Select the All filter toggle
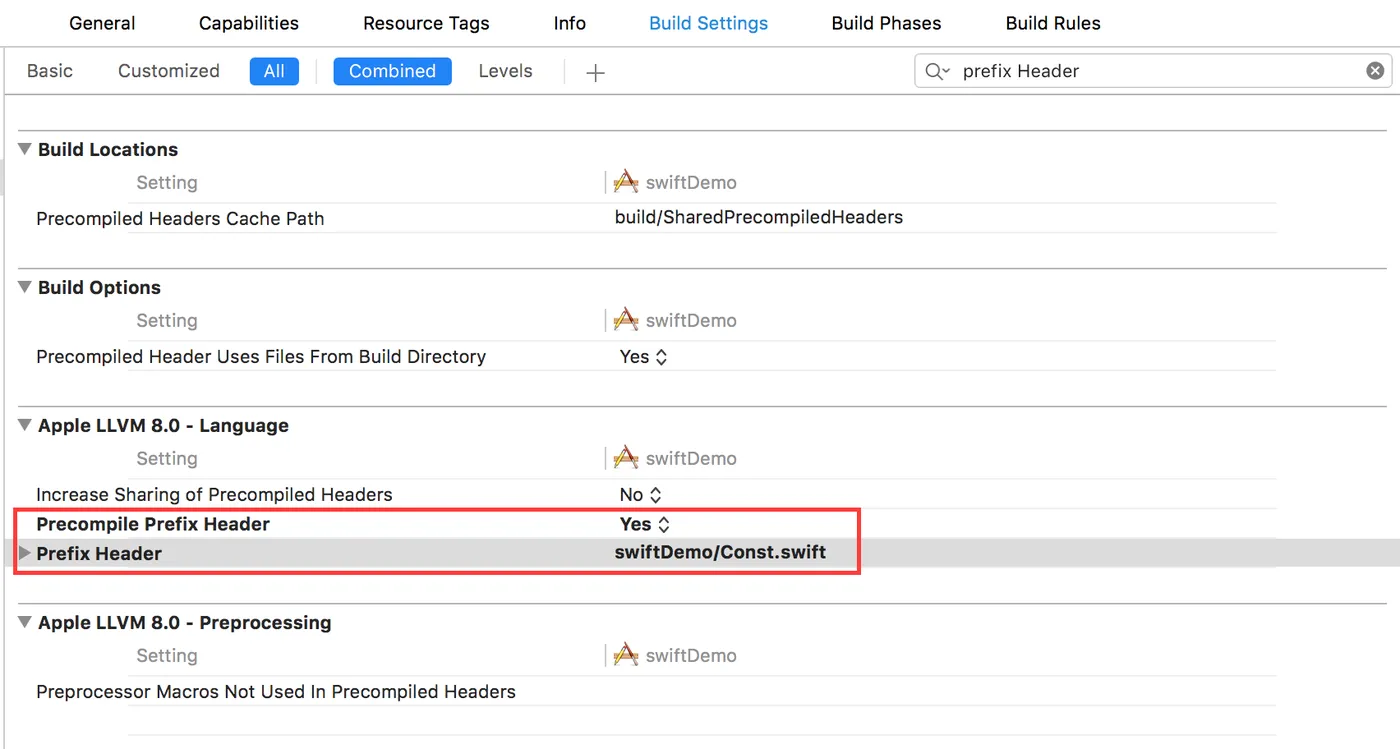Screen dimensions: 1400x749 274,71
